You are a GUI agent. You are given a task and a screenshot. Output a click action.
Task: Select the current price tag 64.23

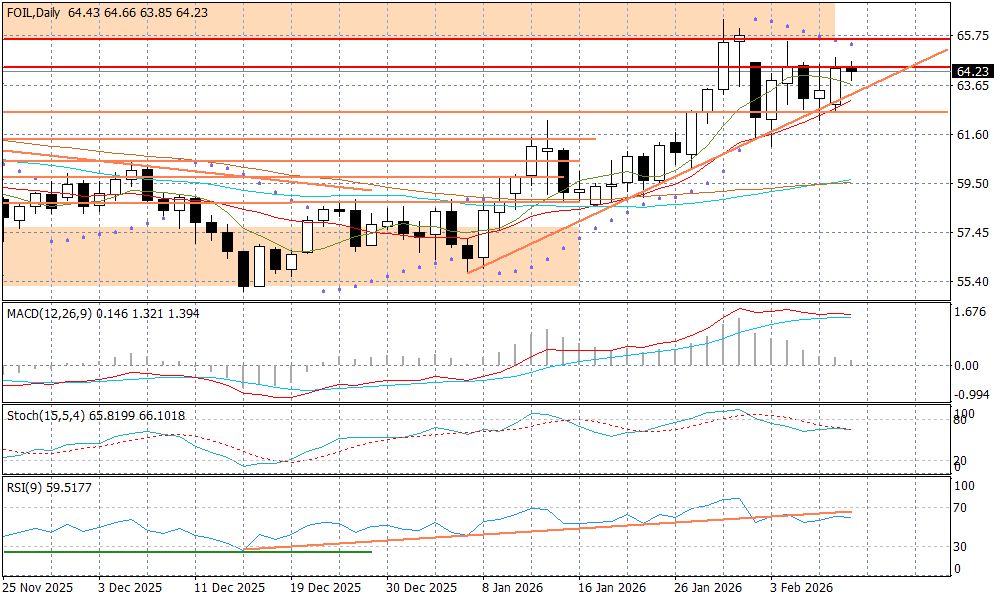pyautogui.click(x=972, y=72)
